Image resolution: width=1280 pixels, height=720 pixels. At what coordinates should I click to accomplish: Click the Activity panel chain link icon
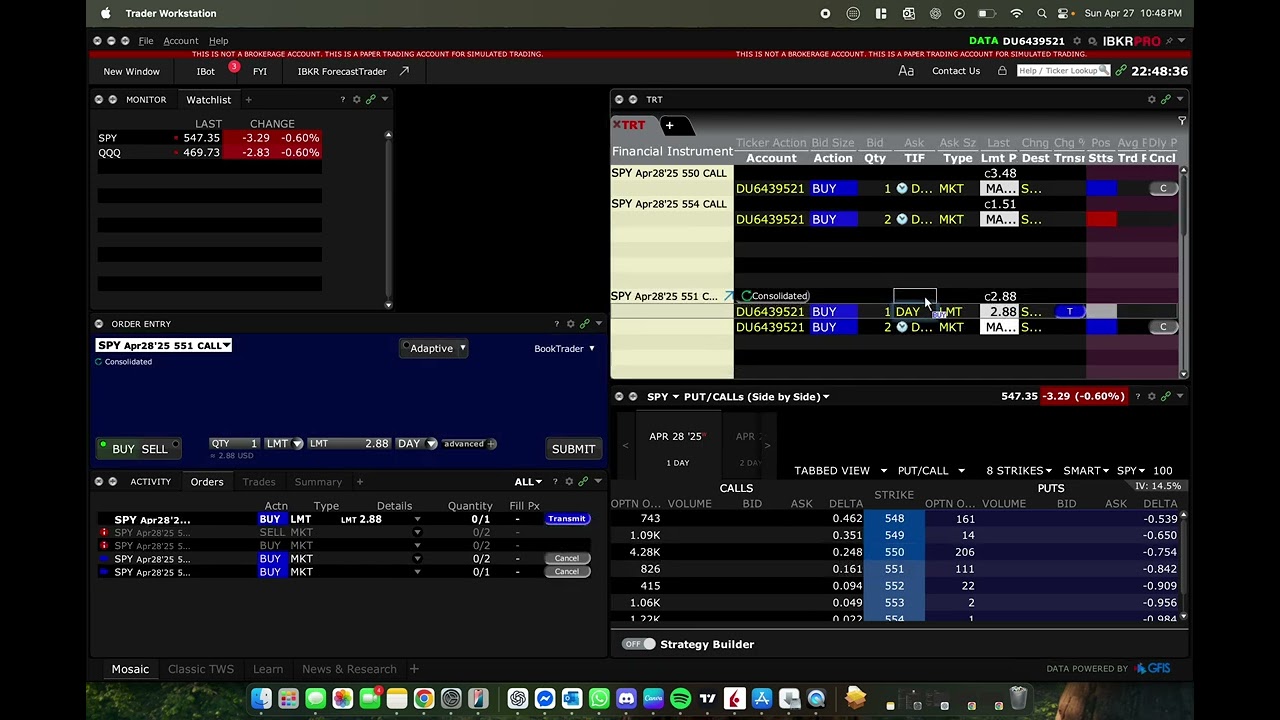click(x=584, y=482)
